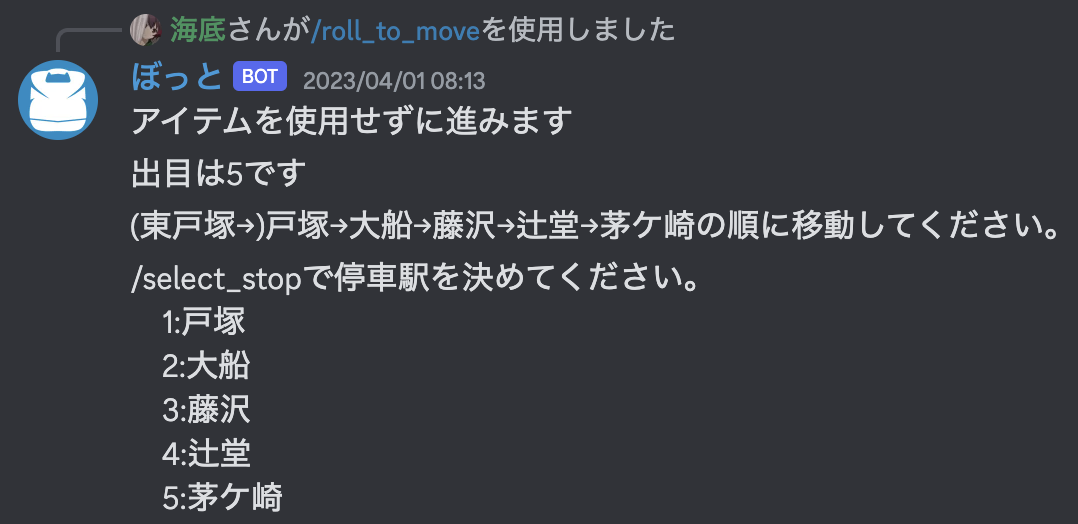Click the message timestamp 2023/04/01 08:13
This screenshot has width=1078, height=524.
[x=394, y=80]
